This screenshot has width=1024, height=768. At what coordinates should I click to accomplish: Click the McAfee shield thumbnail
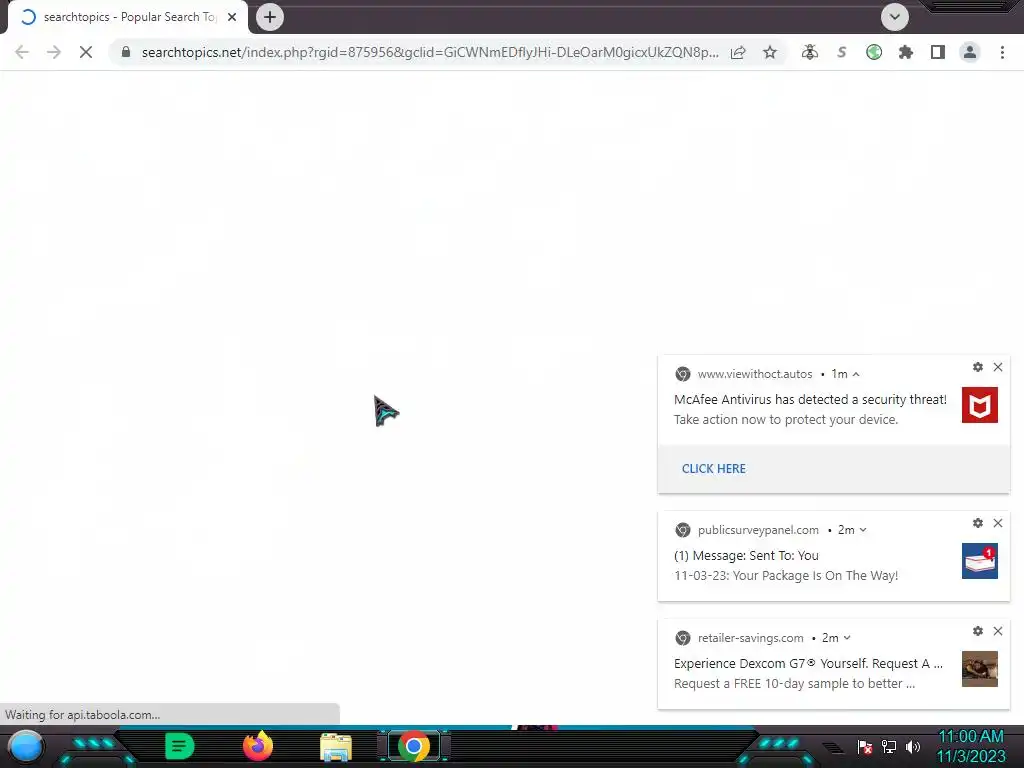tap(980, 405)
